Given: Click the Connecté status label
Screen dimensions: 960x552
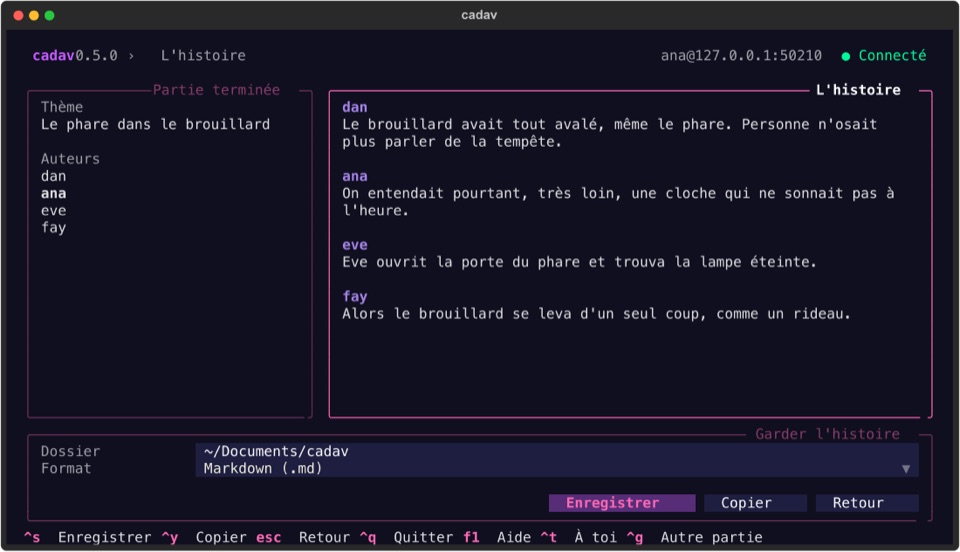Looking at the screenshot, I should click(x=892, y=56).
